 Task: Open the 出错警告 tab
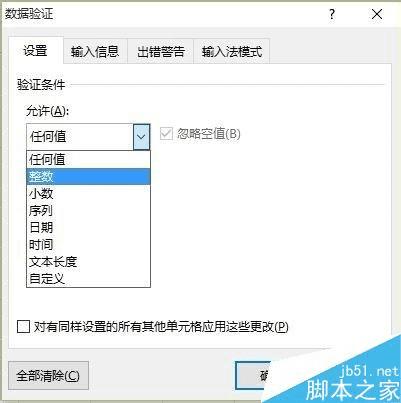pyautogui.click(x=161, y=51)
